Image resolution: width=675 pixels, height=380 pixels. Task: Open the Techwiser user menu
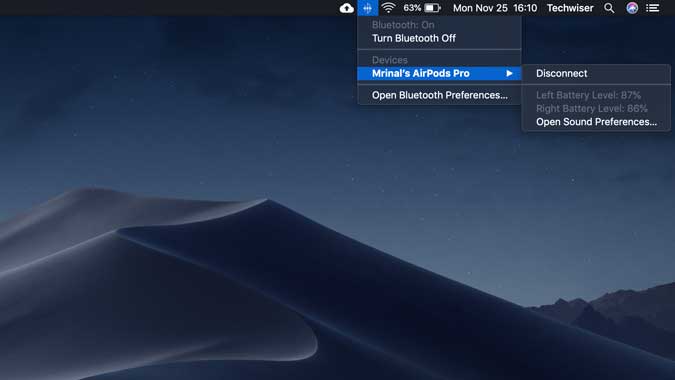[x=570, y=8]
